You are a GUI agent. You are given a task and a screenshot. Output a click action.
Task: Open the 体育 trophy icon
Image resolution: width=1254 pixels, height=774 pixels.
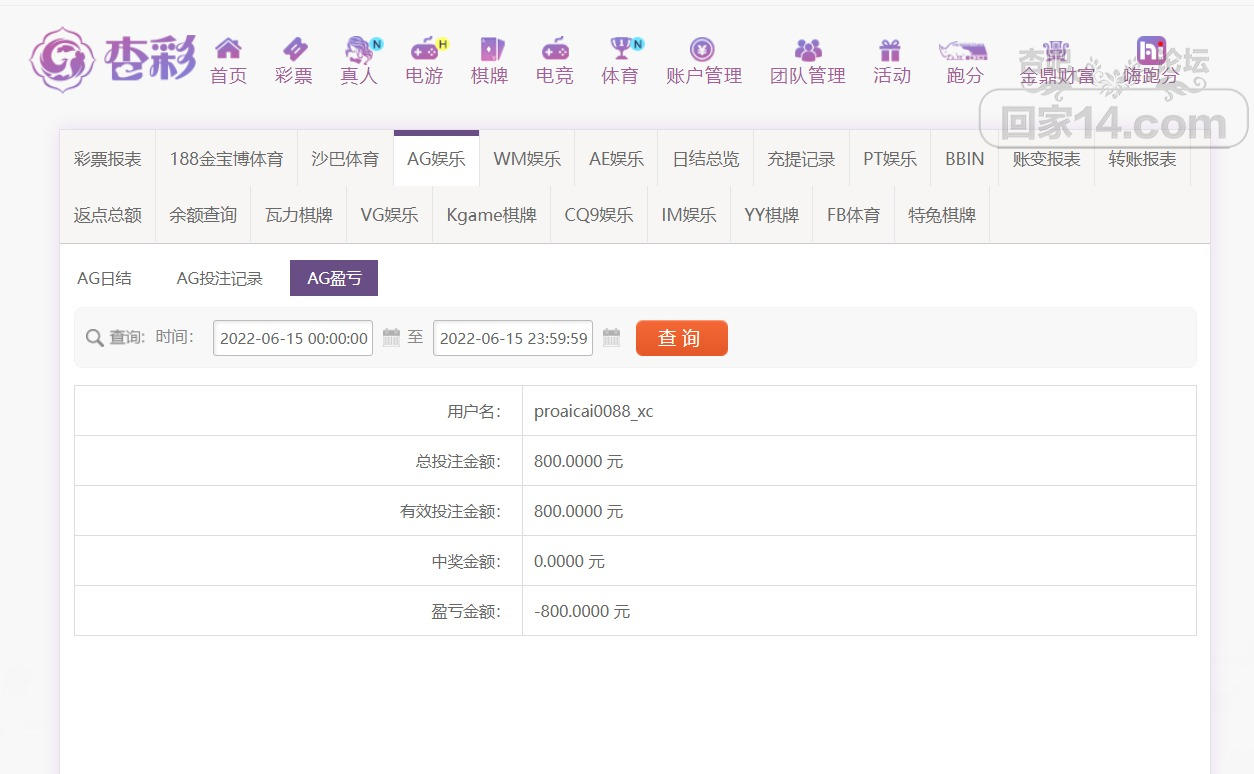click(x=621, y=49)
